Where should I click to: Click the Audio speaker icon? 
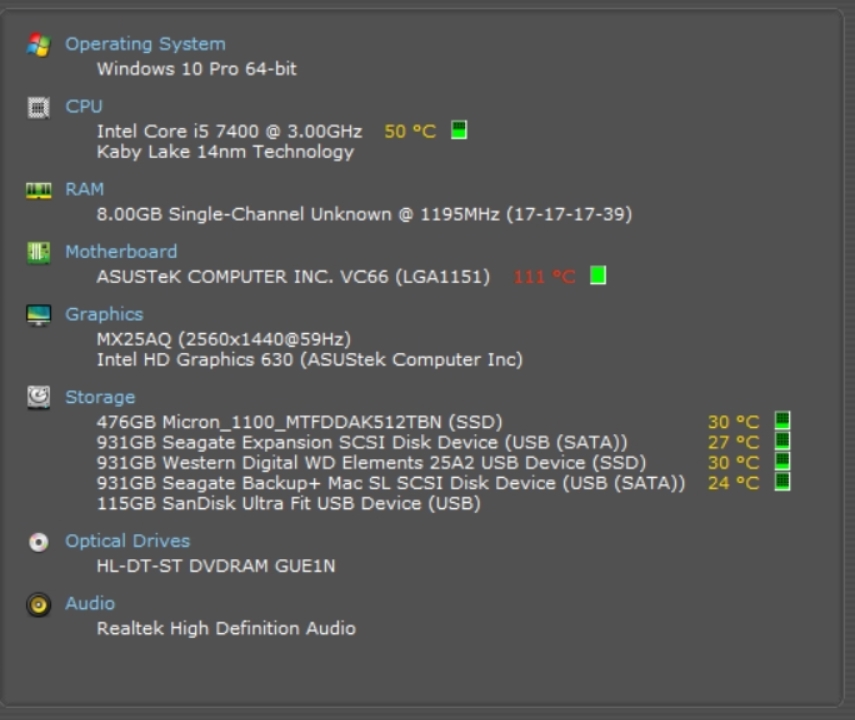38,604
